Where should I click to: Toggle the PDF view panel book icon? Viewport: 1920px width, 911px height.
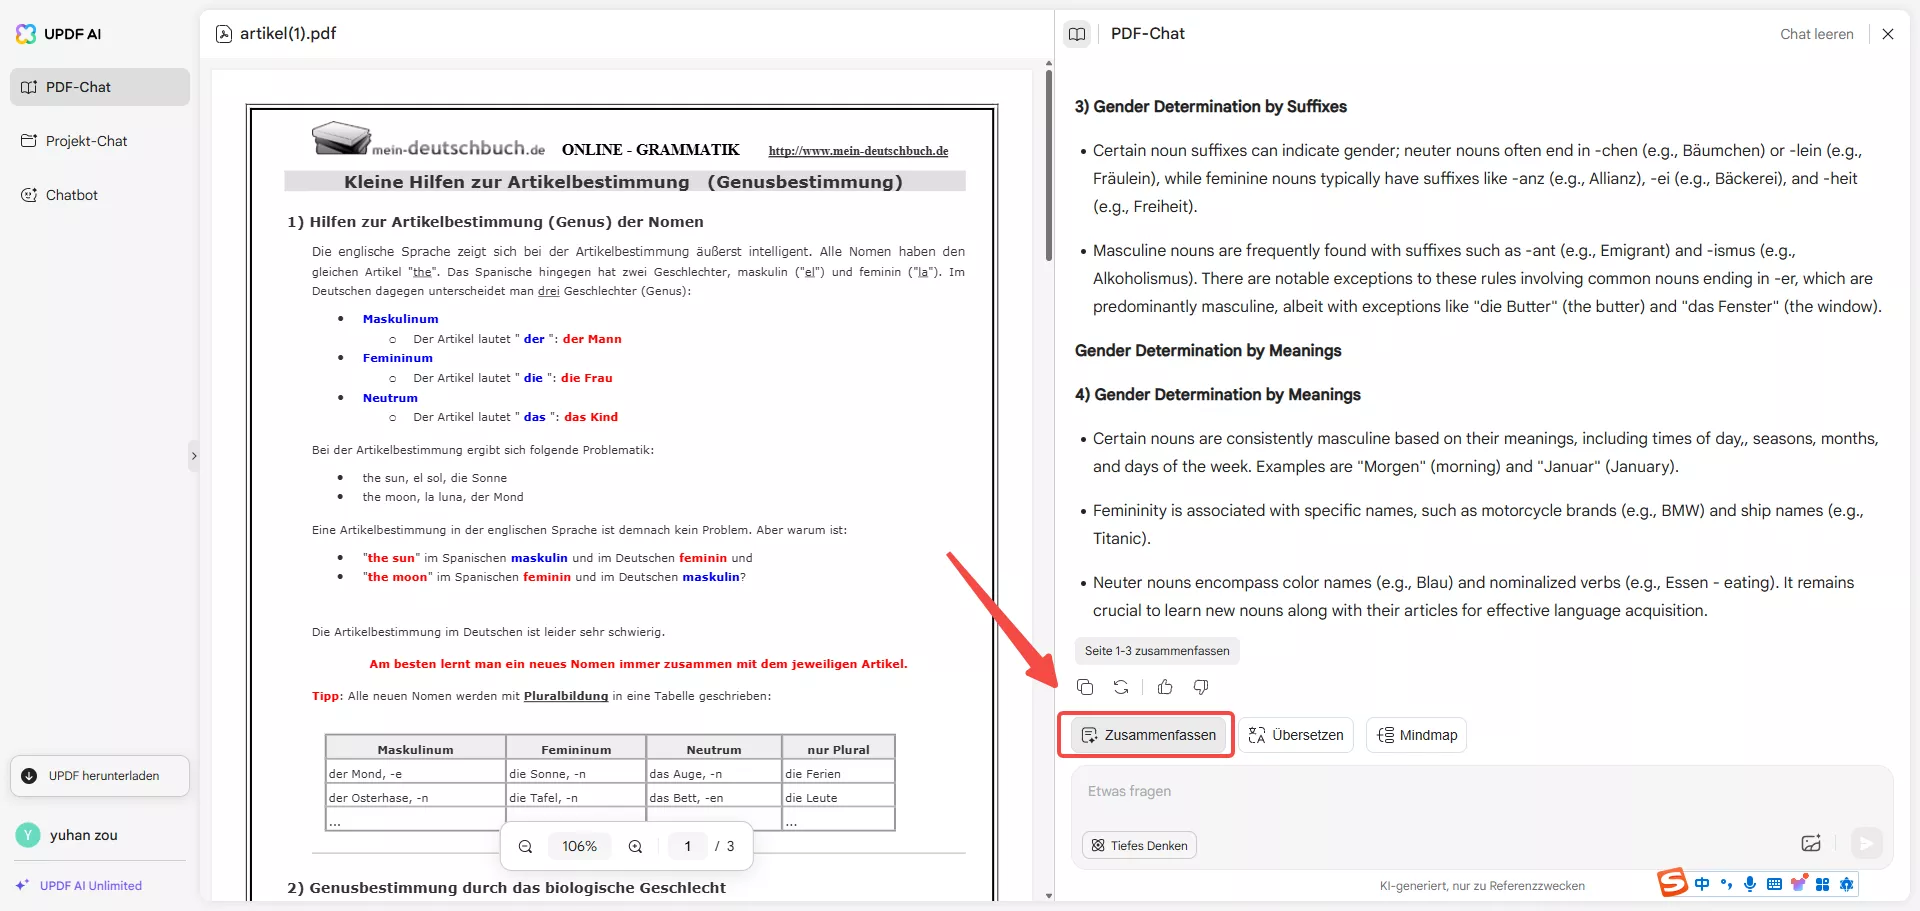click(1077, 34)
